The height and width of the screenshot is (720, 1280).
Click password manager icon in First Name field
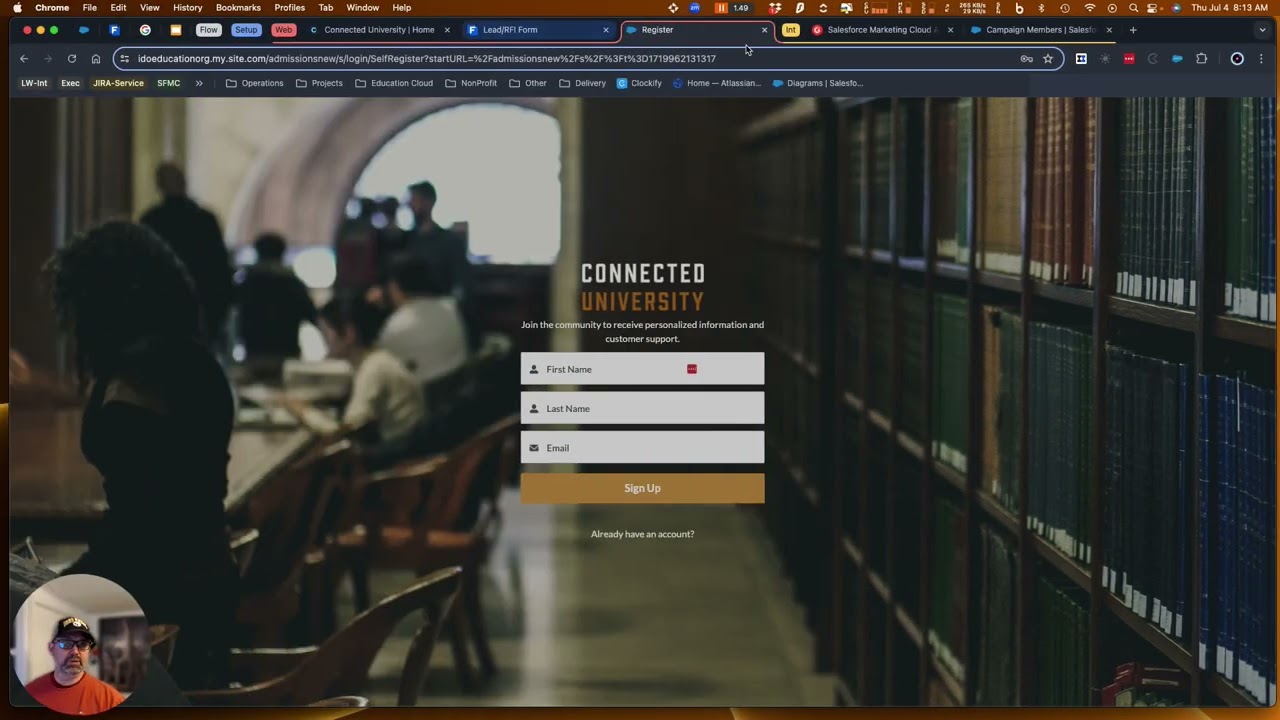click(692, 369)
